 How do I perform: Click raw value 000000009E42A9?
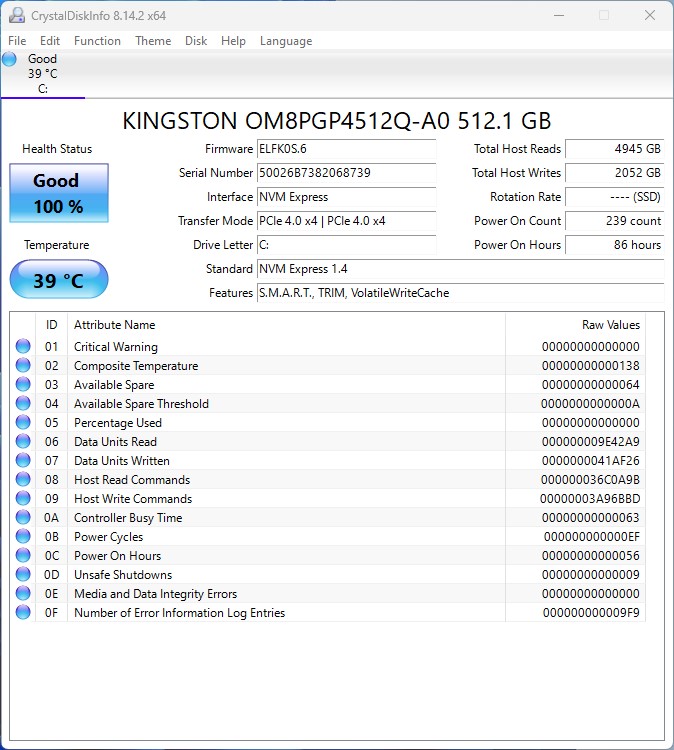(590, 441)
